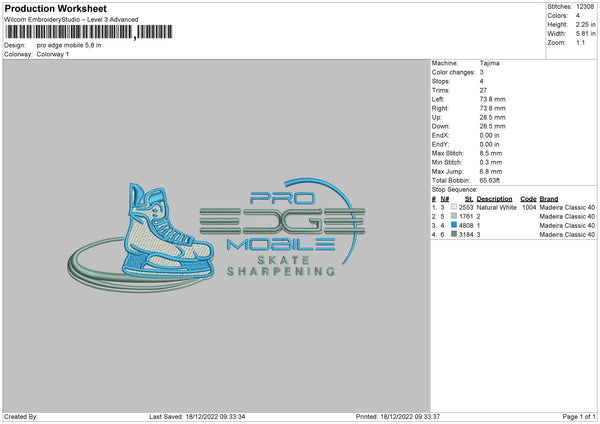Click the 'Brand' column header
600x424 pixels.
point(549,199)
